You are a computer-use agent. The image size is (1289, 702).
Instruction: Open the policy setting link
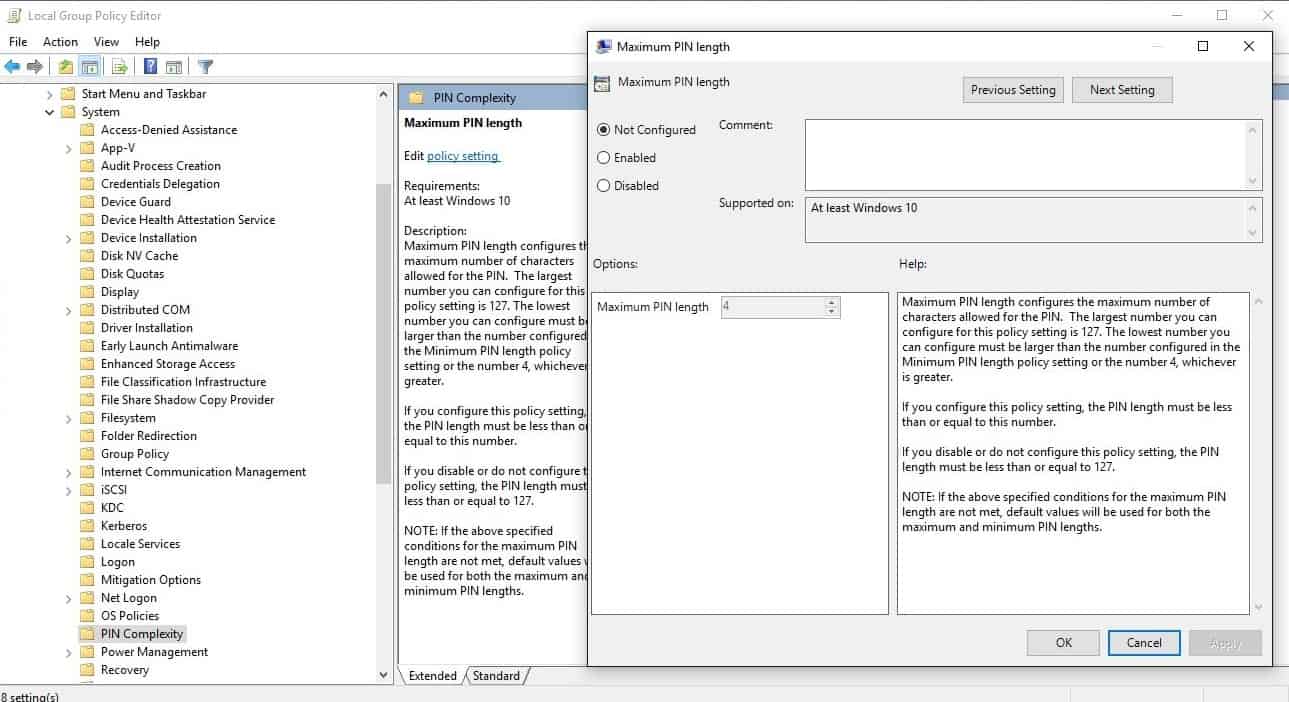tap(462, 156)
